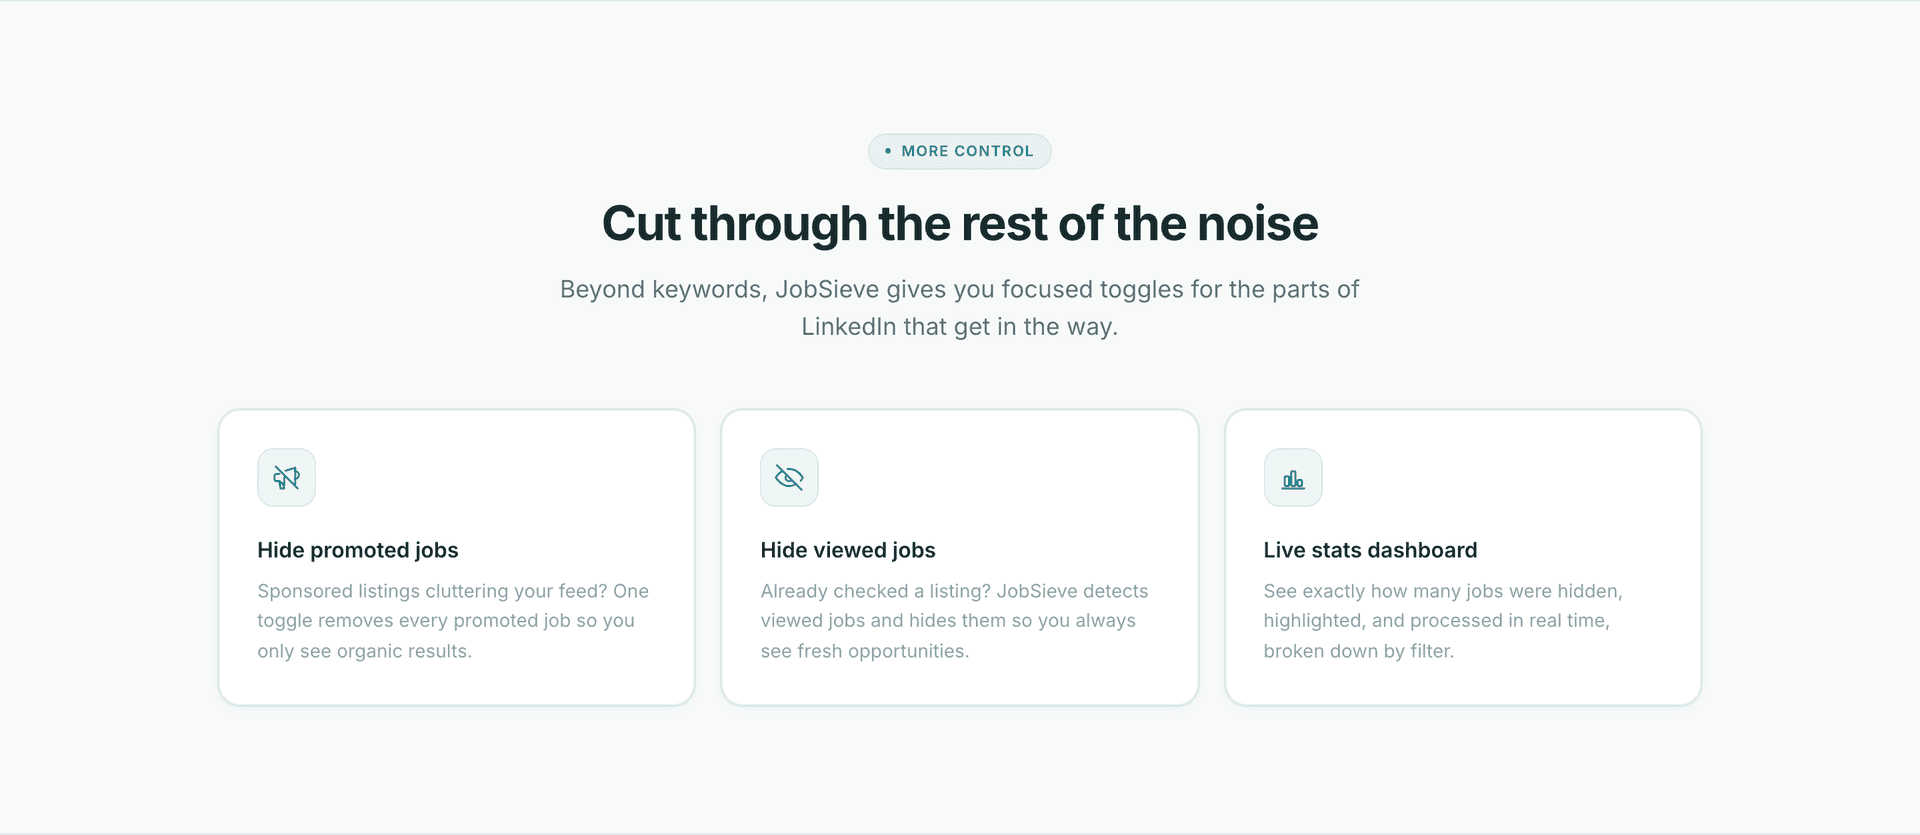Click the 'see fresh opportunities' text
1920x835 pixels.
pyautogui.click(x=865, y=651)
